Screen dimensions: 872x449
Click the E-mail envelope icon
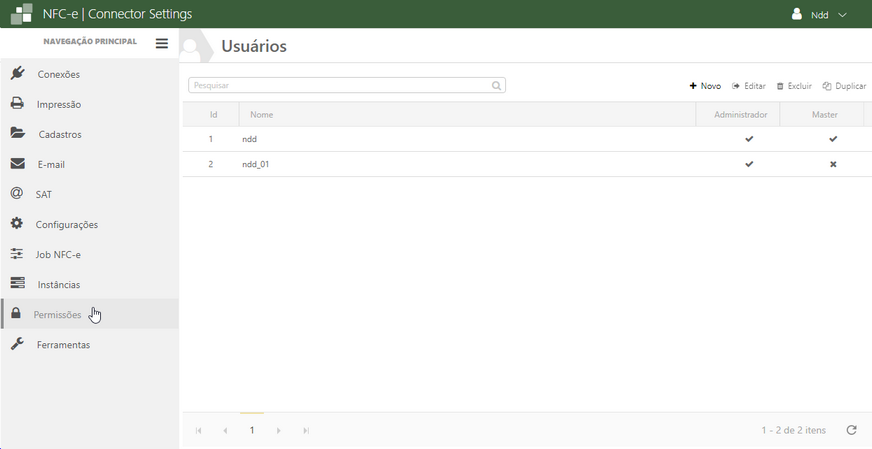17,164
